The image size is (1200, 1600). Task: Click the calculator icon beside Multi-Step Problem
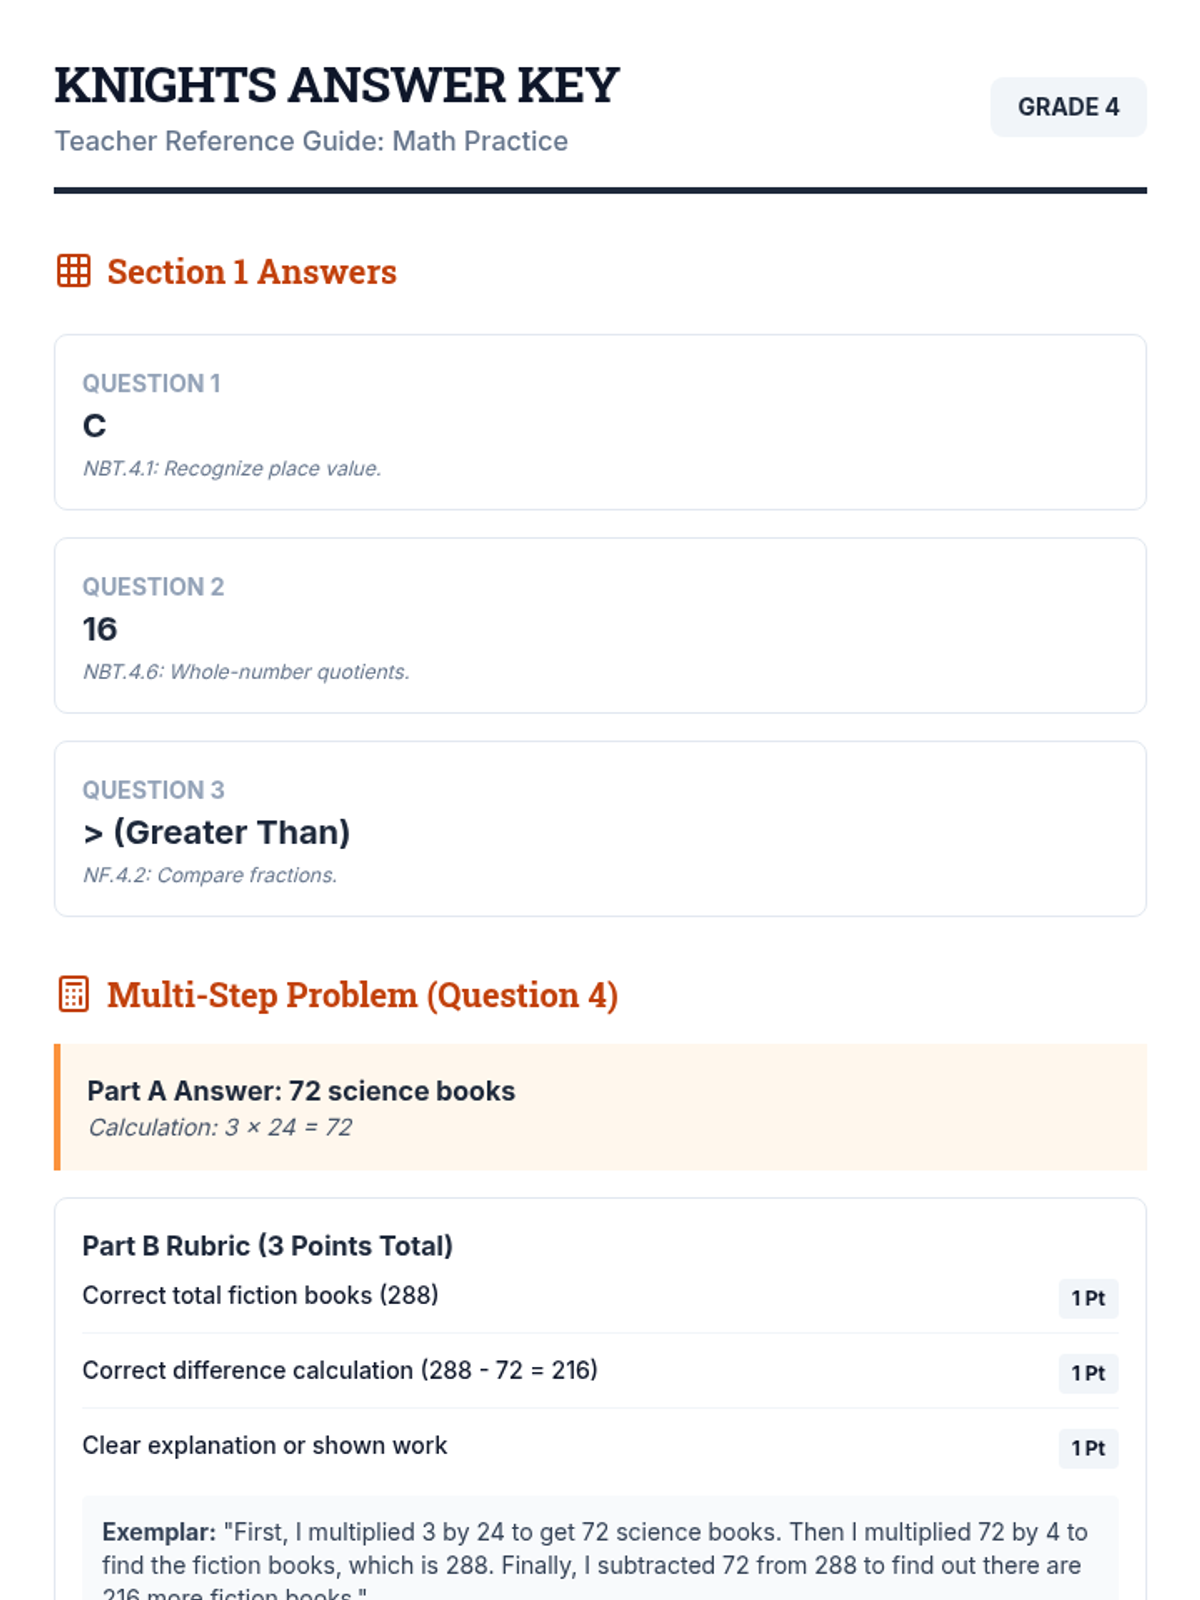(74, 994)
